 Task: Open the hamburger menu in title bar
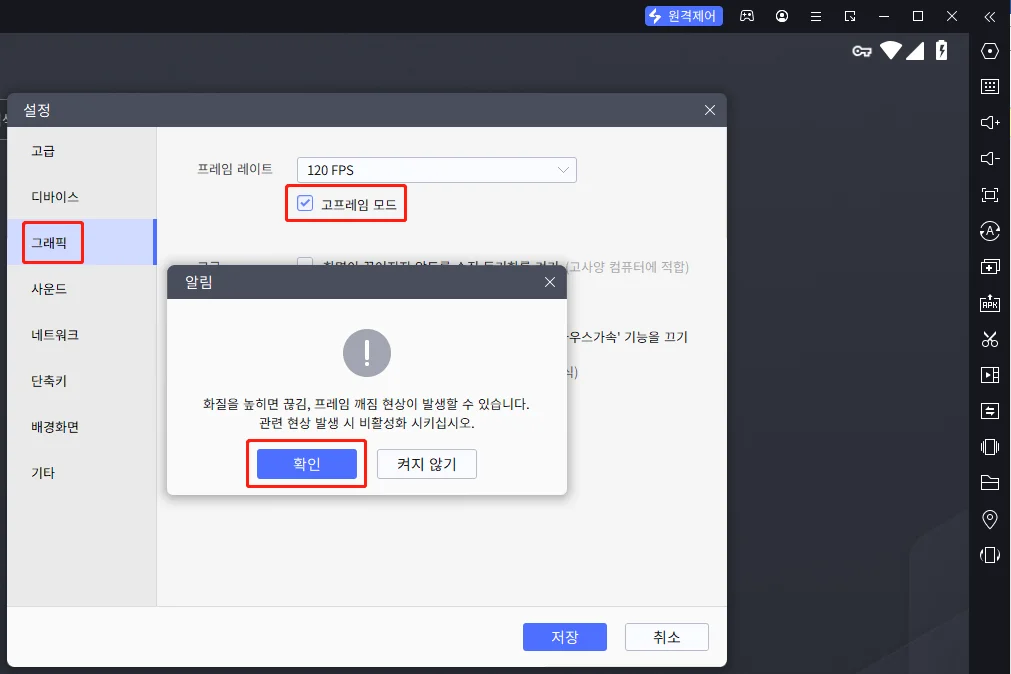[x=816, y=17]
